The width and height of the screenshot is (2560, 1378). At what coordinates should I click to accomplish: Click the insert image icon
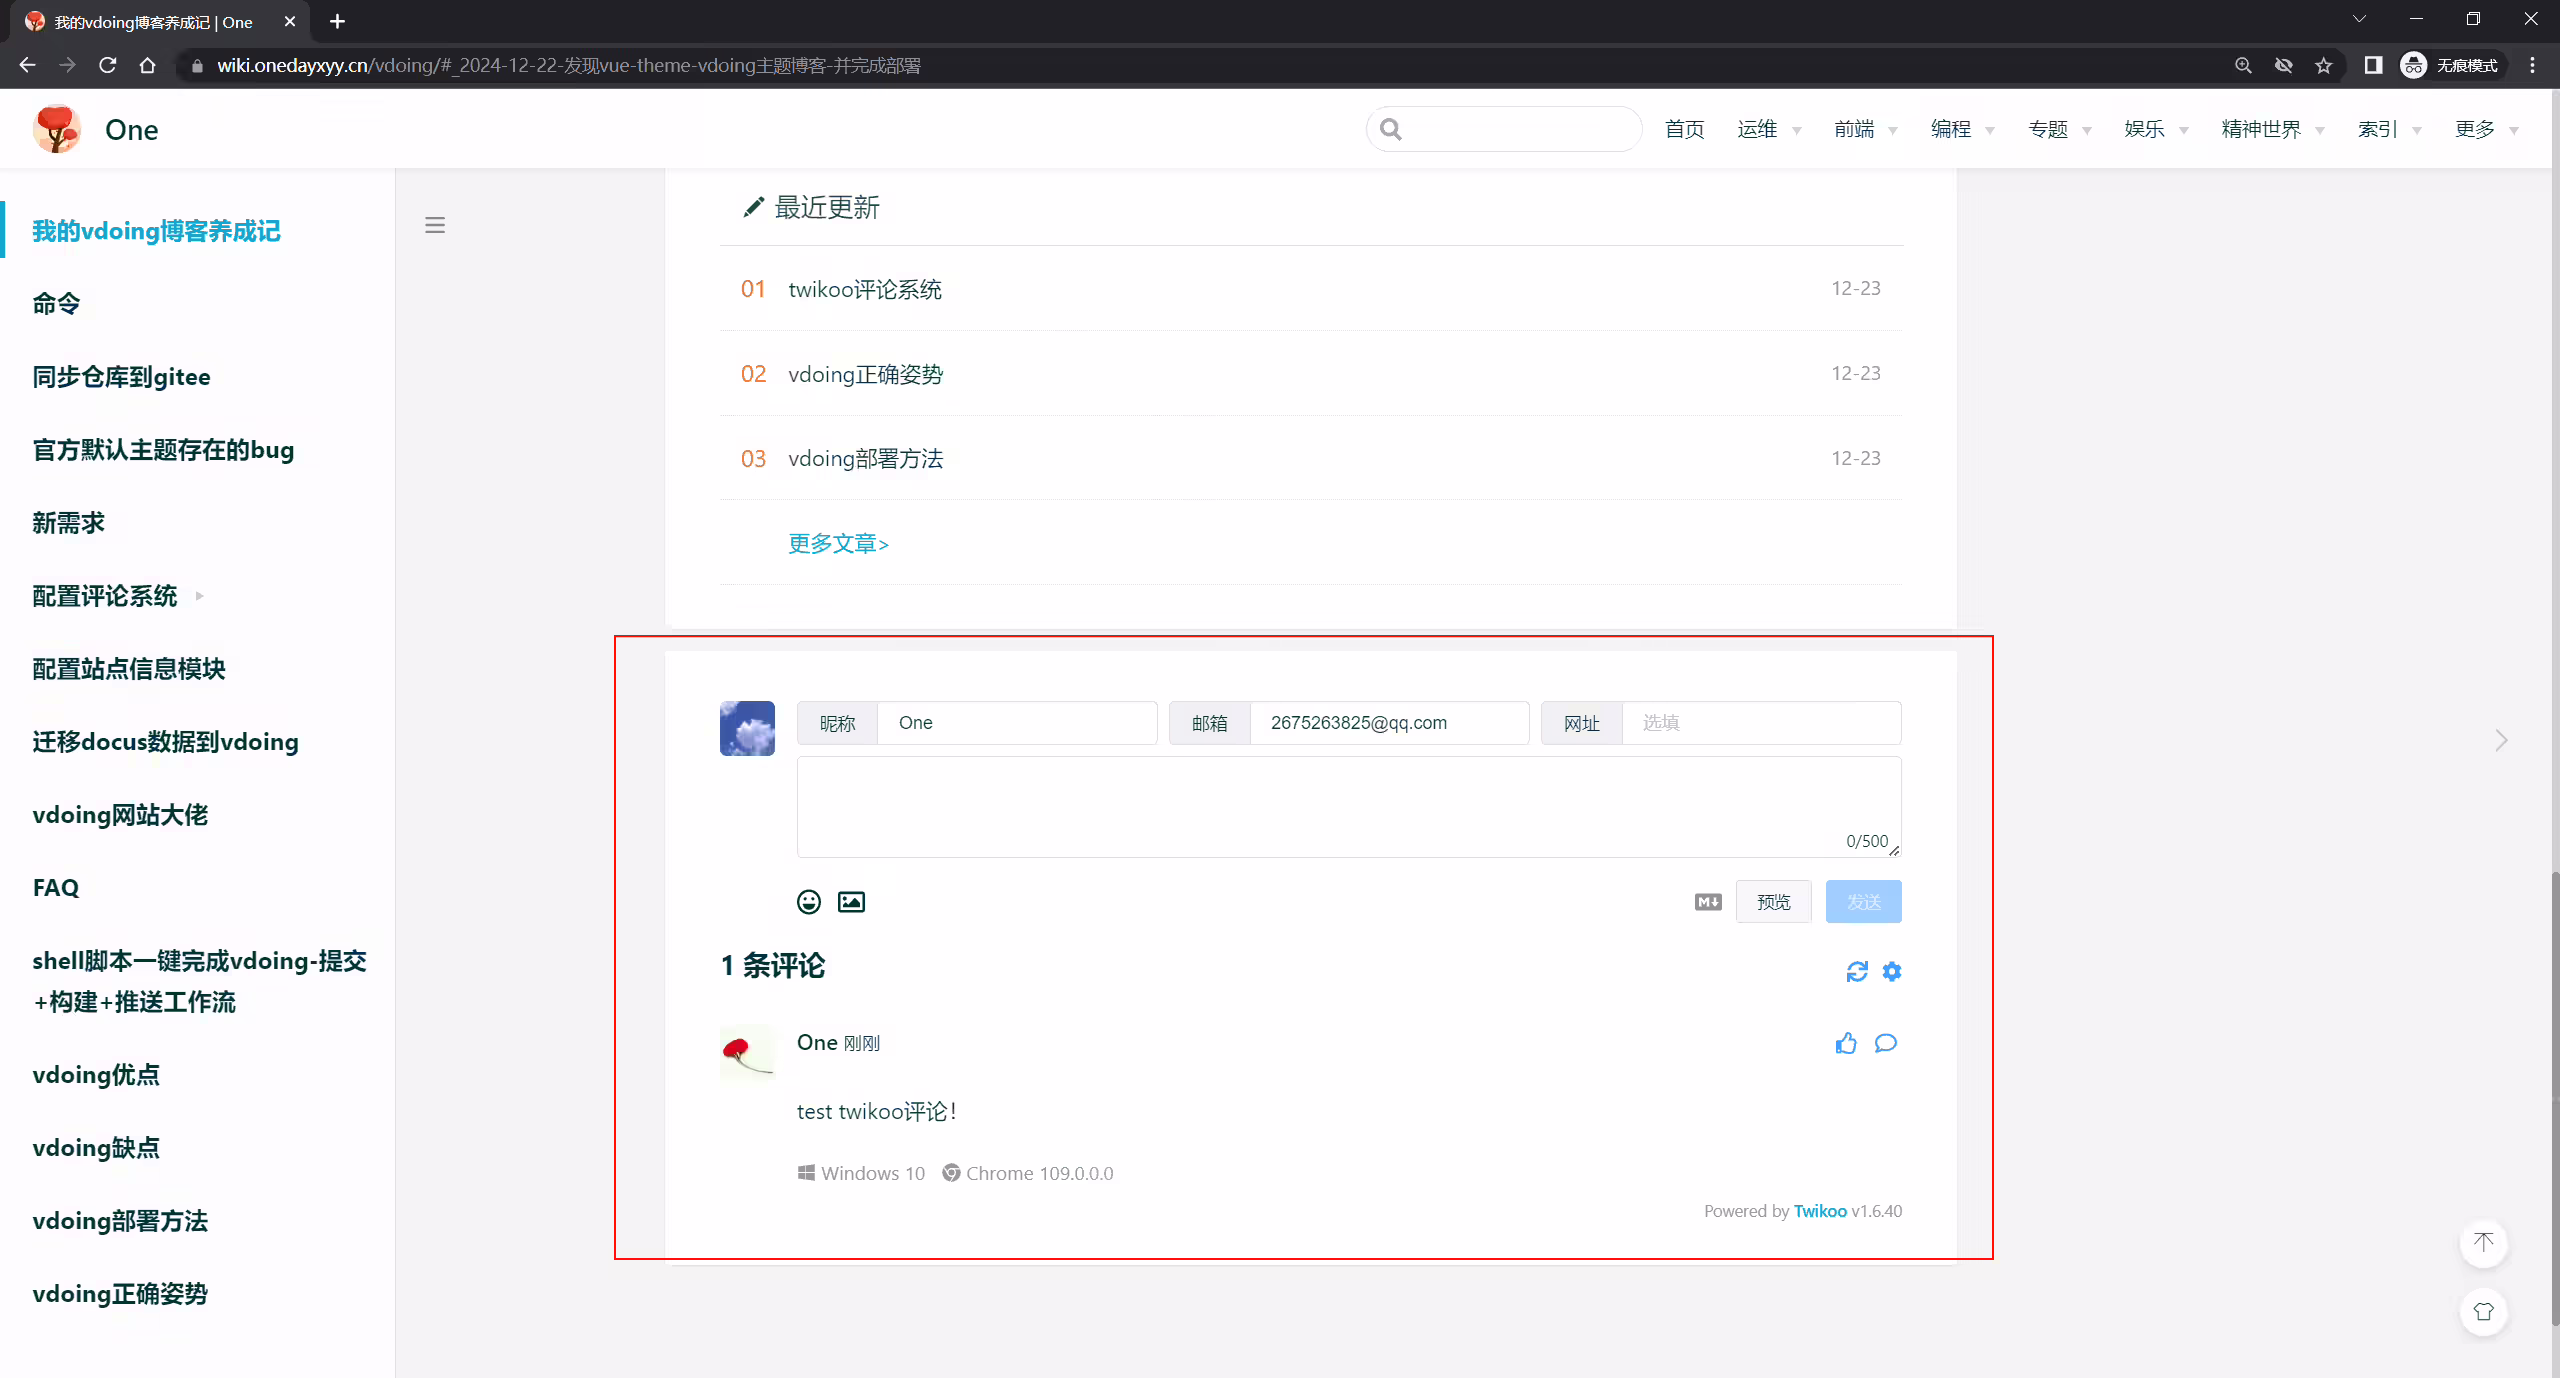pyautogui.click(x=851, y=902)
